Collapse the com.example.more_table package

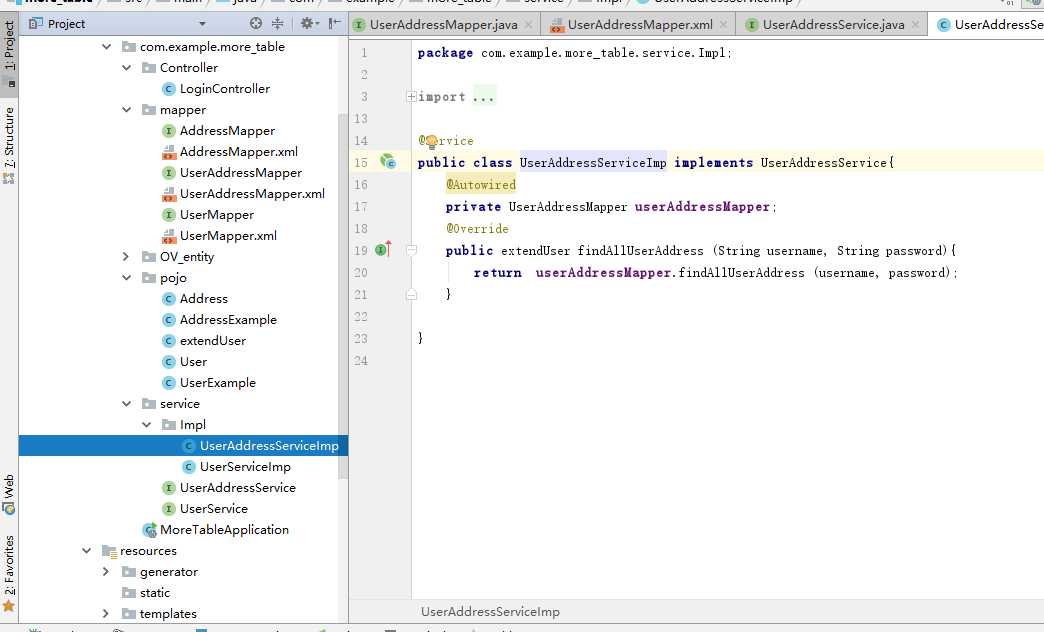point(107,47)
